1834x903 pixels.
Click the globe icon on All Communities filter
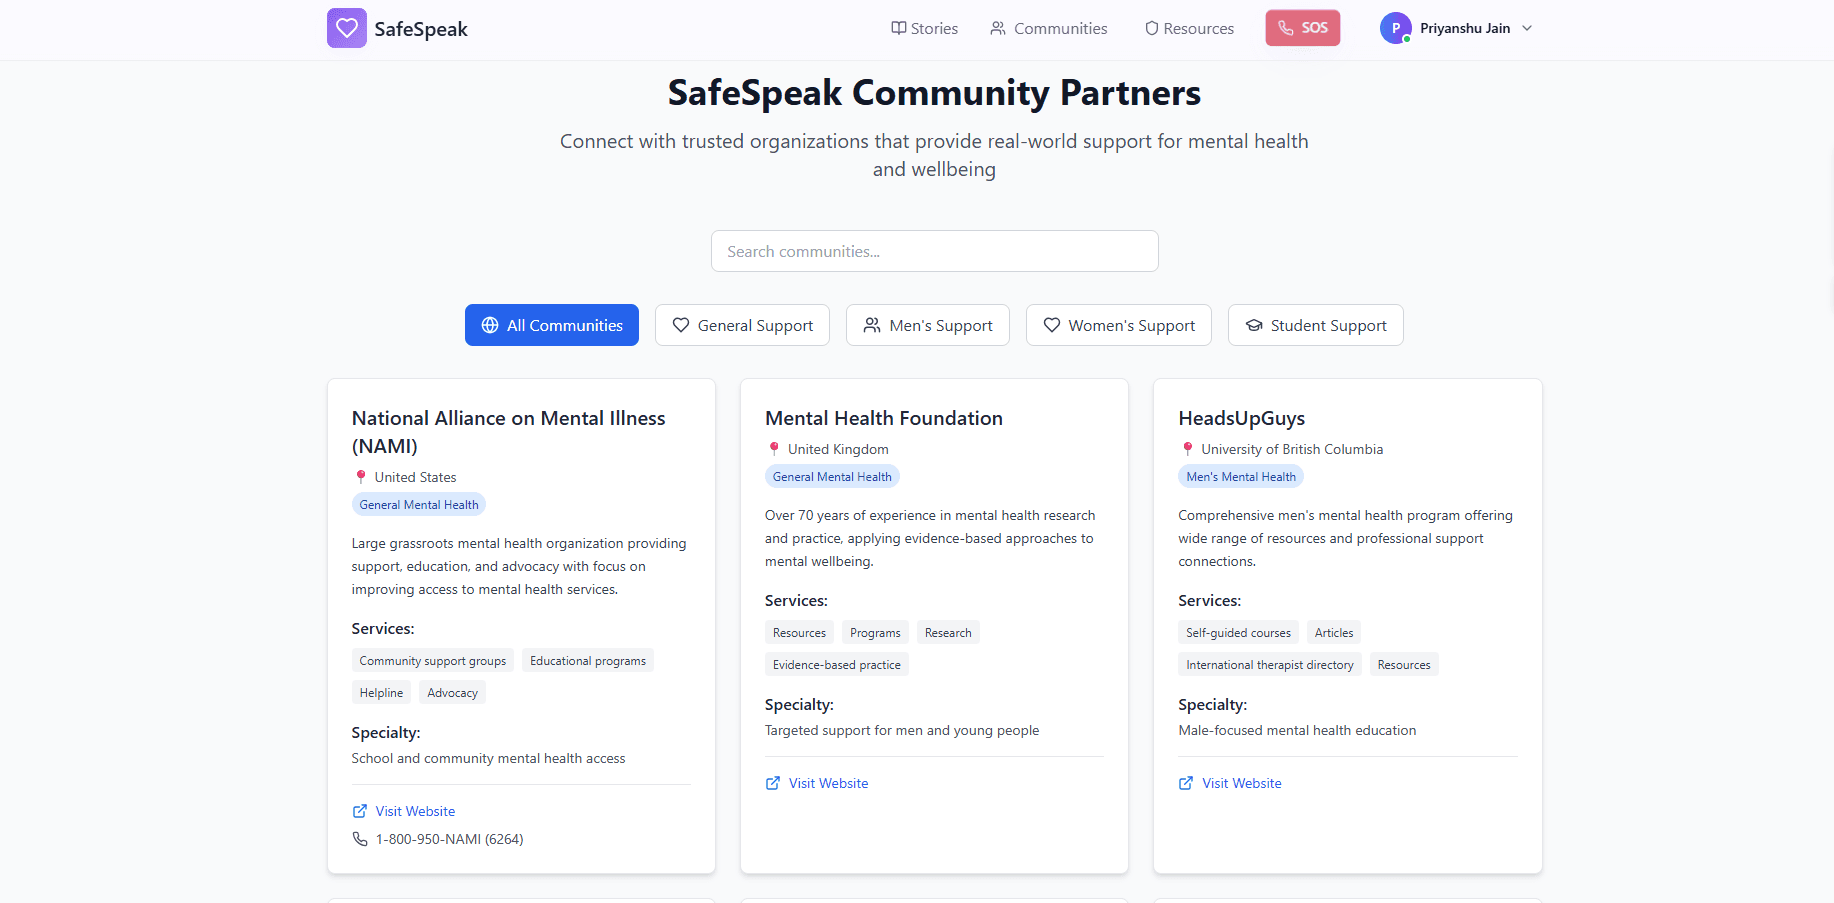point(490,325)
